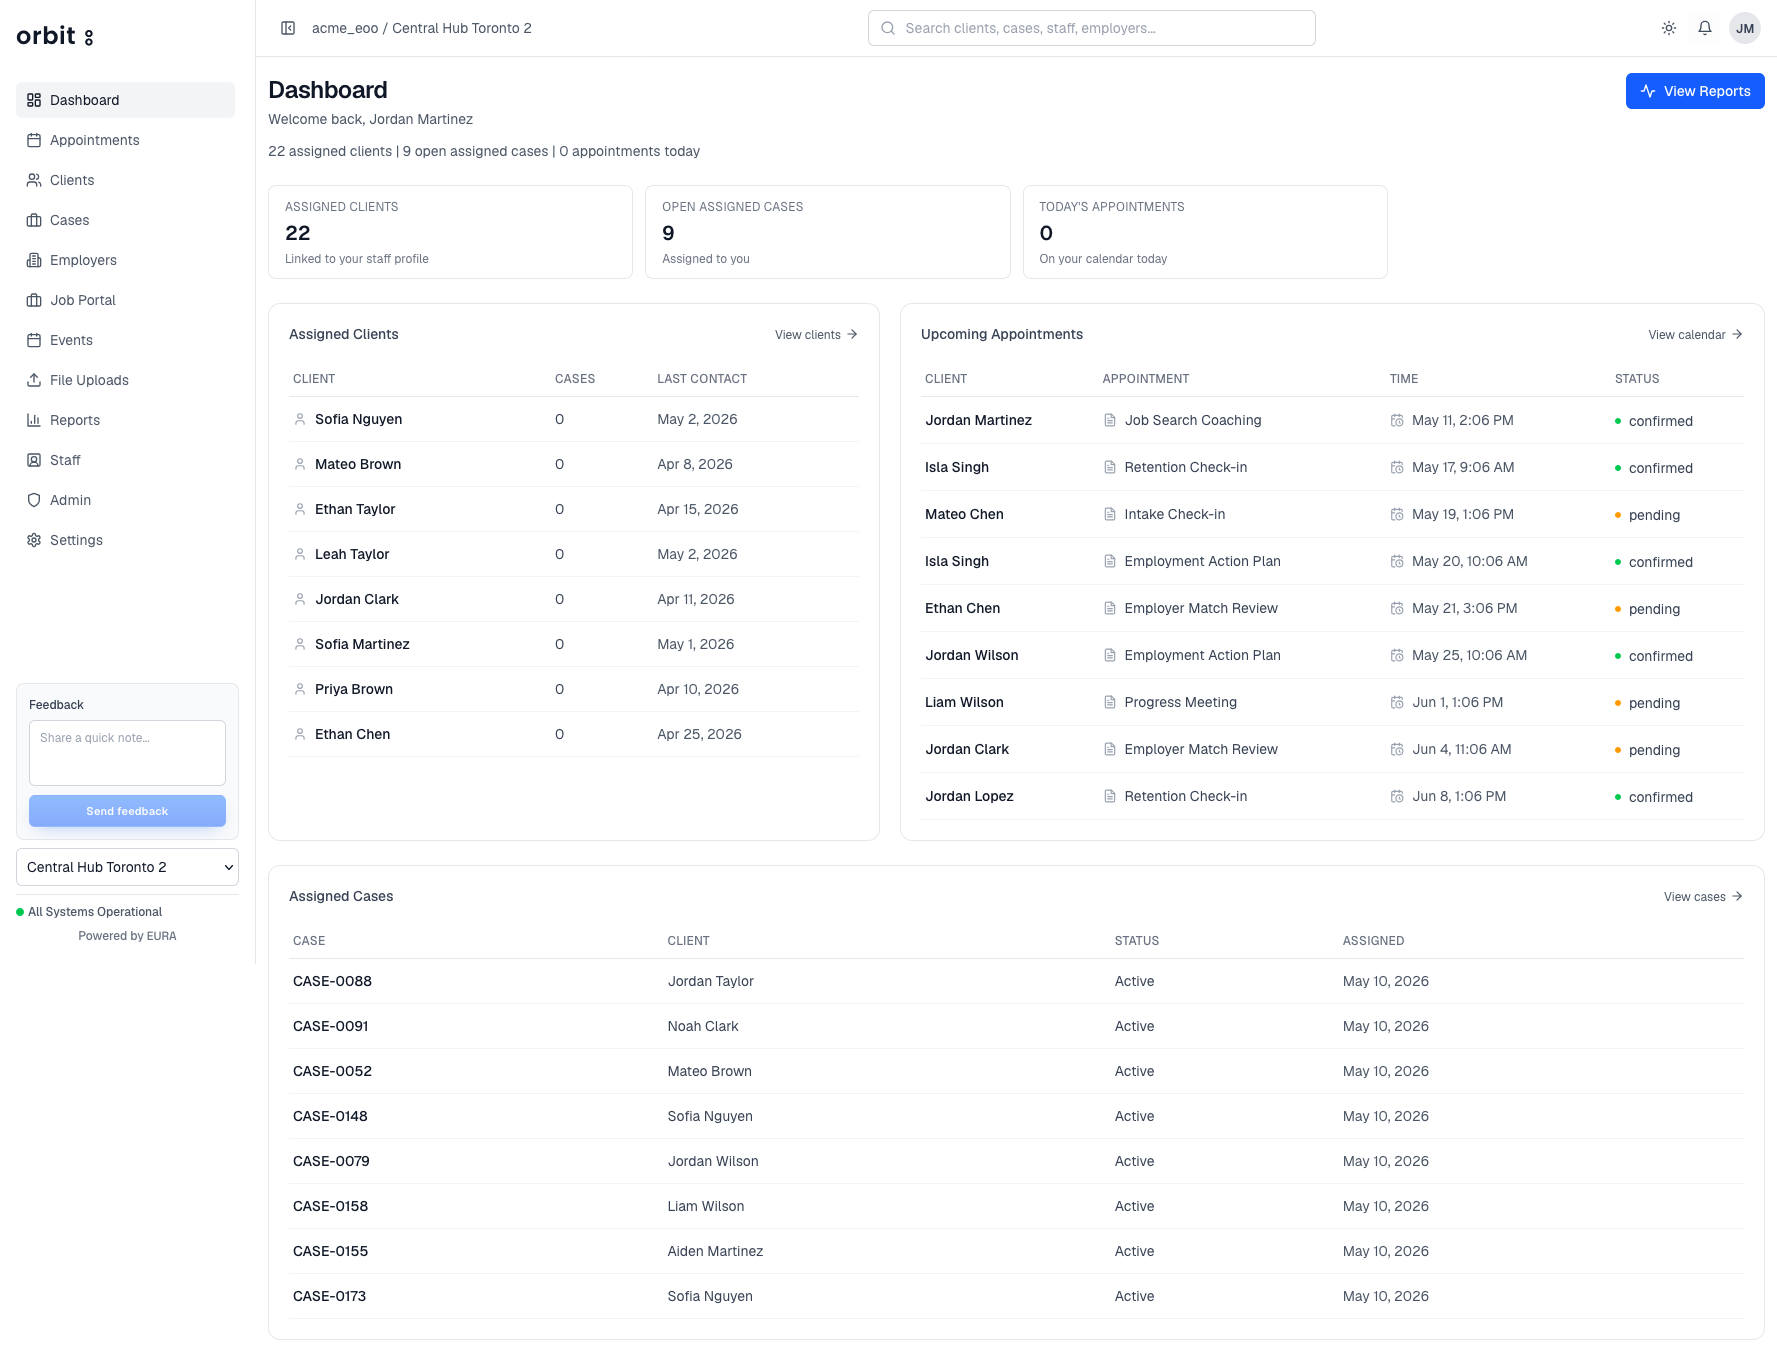Navigate to Cases in sidebar
The height and width of the screenshot is (1364, 1777).
[125, 220]
